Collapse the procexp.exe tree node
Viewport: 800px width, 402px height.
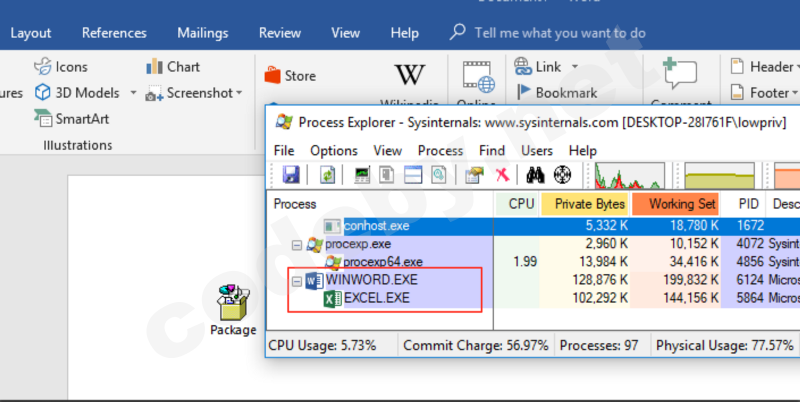[x=297, y=245]
